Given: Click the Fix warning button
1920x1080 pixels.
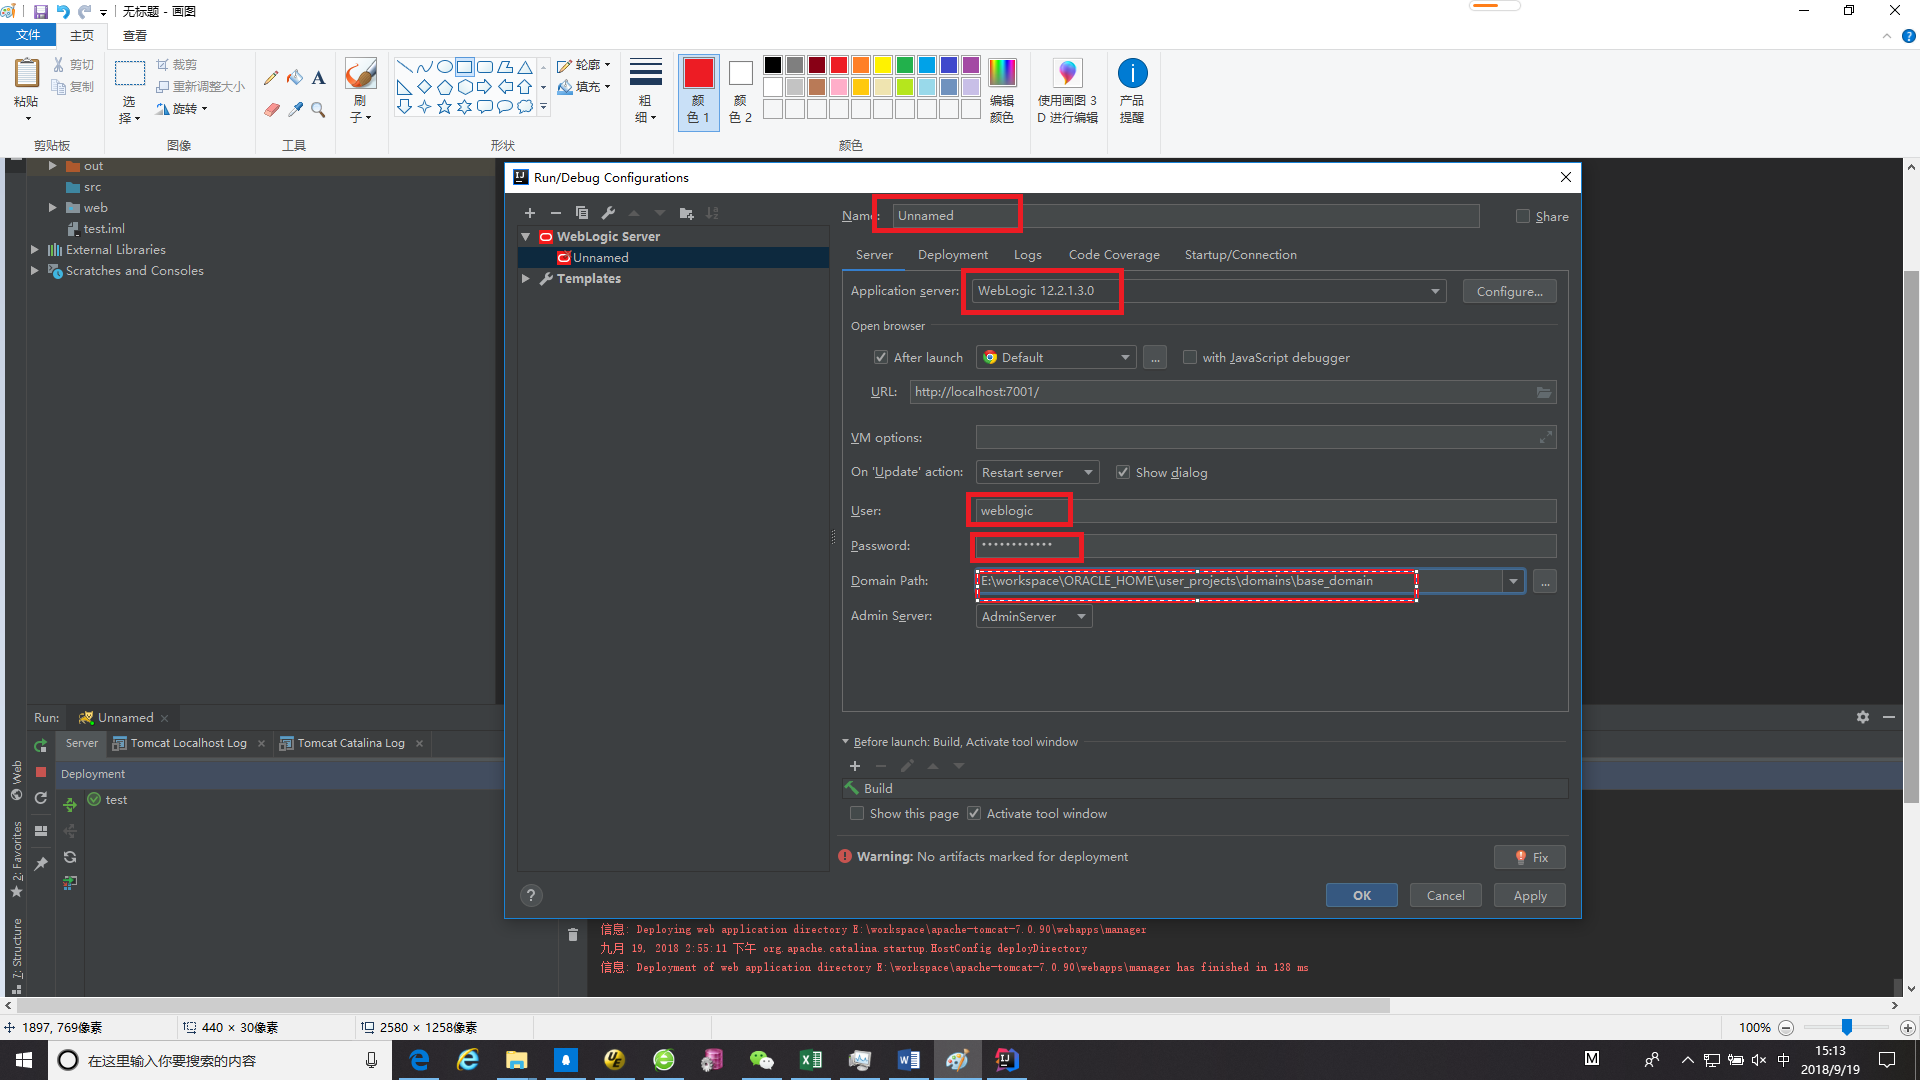Looking at the screenshot, I should pyautogui.click(x=1530, y=857).
